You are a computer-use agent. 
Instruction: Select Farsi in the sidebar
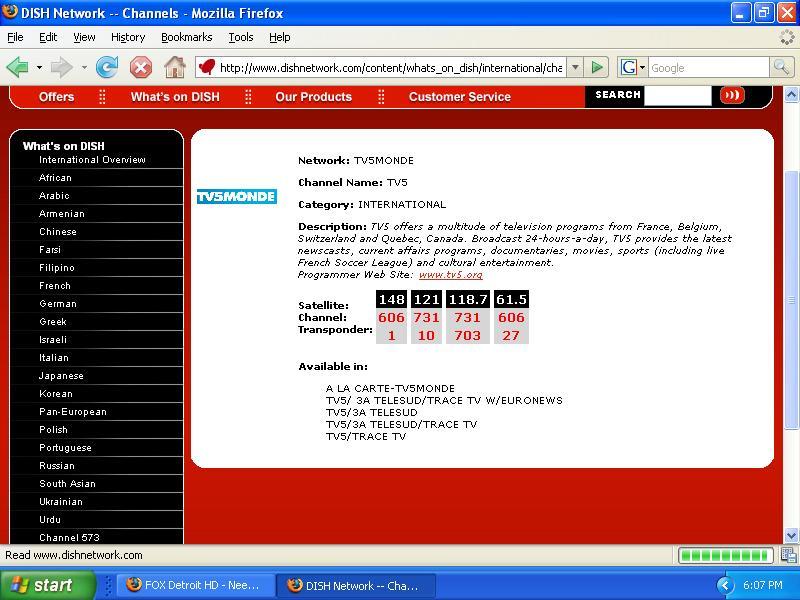click(50, 249)
